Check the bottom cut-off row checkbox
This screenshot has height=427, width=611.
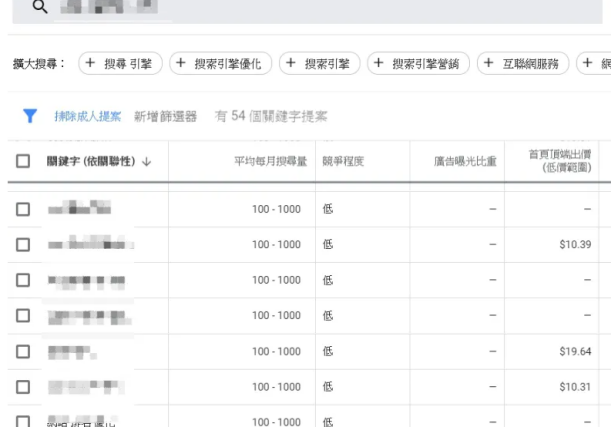[x=23, y=421]
